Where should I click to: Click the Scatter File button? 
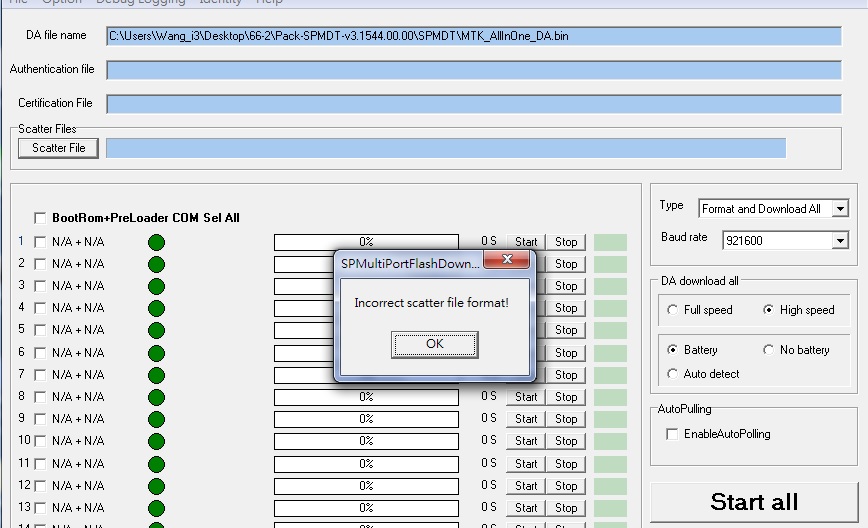[x=58, y=148]
